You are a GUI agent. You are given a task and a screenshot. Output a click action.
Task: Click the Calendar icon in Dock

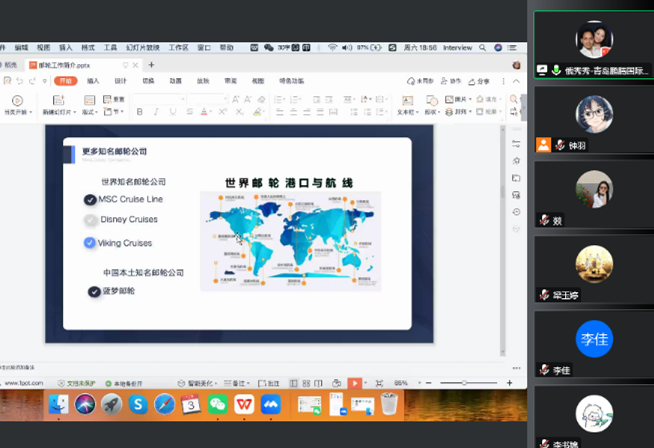pyautogui.click(x=190, y=404)
